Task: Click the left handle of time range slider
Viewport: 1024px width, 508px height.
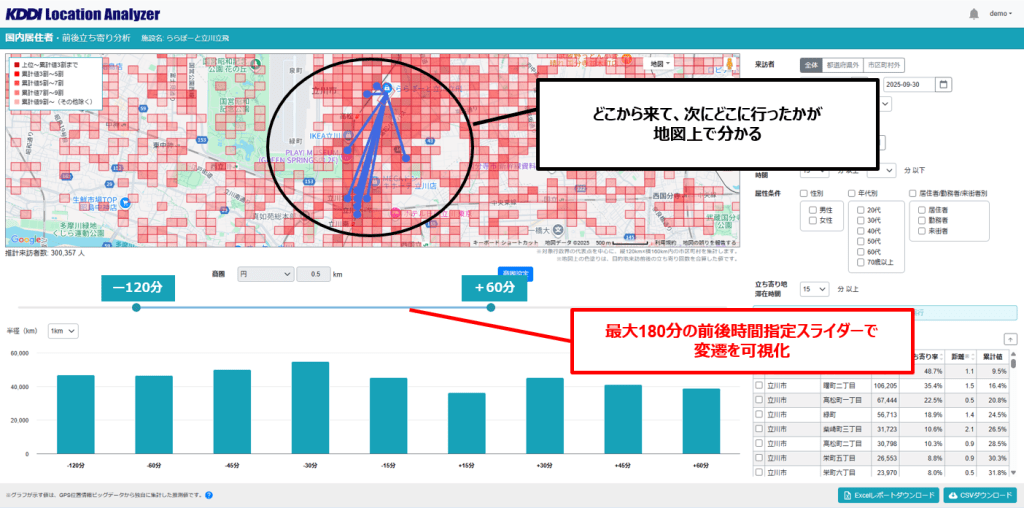Action: coord(136,308)
